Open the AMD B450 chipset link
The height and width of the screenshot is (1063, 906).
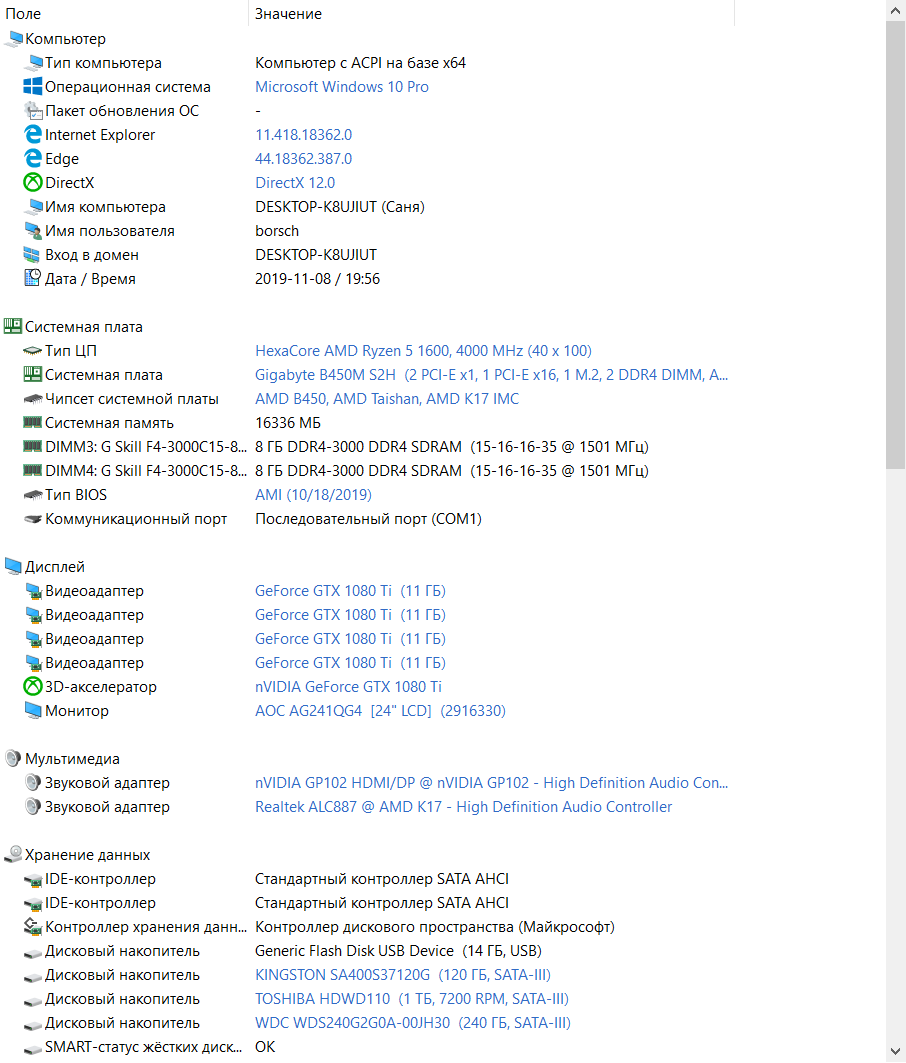click(x=387, y=399)
